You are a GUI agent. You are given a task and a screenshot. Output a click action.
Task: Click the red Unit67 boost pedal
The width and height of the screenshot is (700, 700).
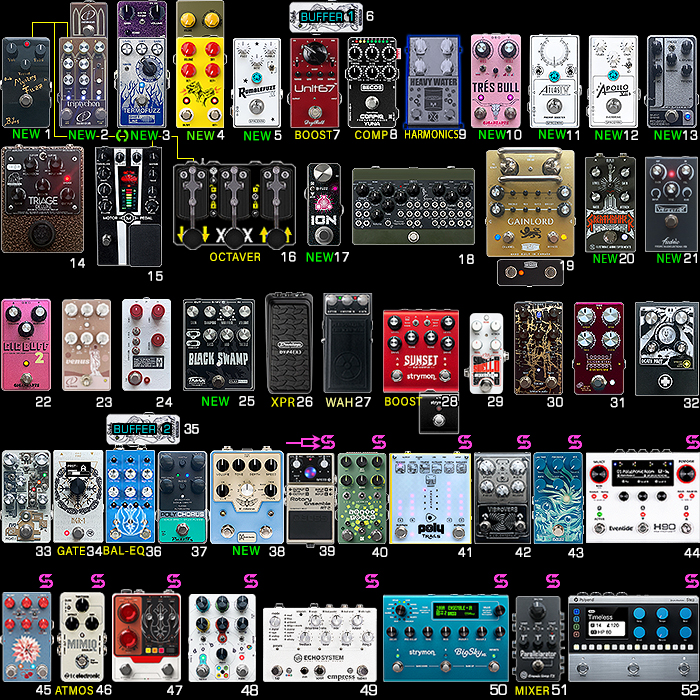[x=314, y=83]
